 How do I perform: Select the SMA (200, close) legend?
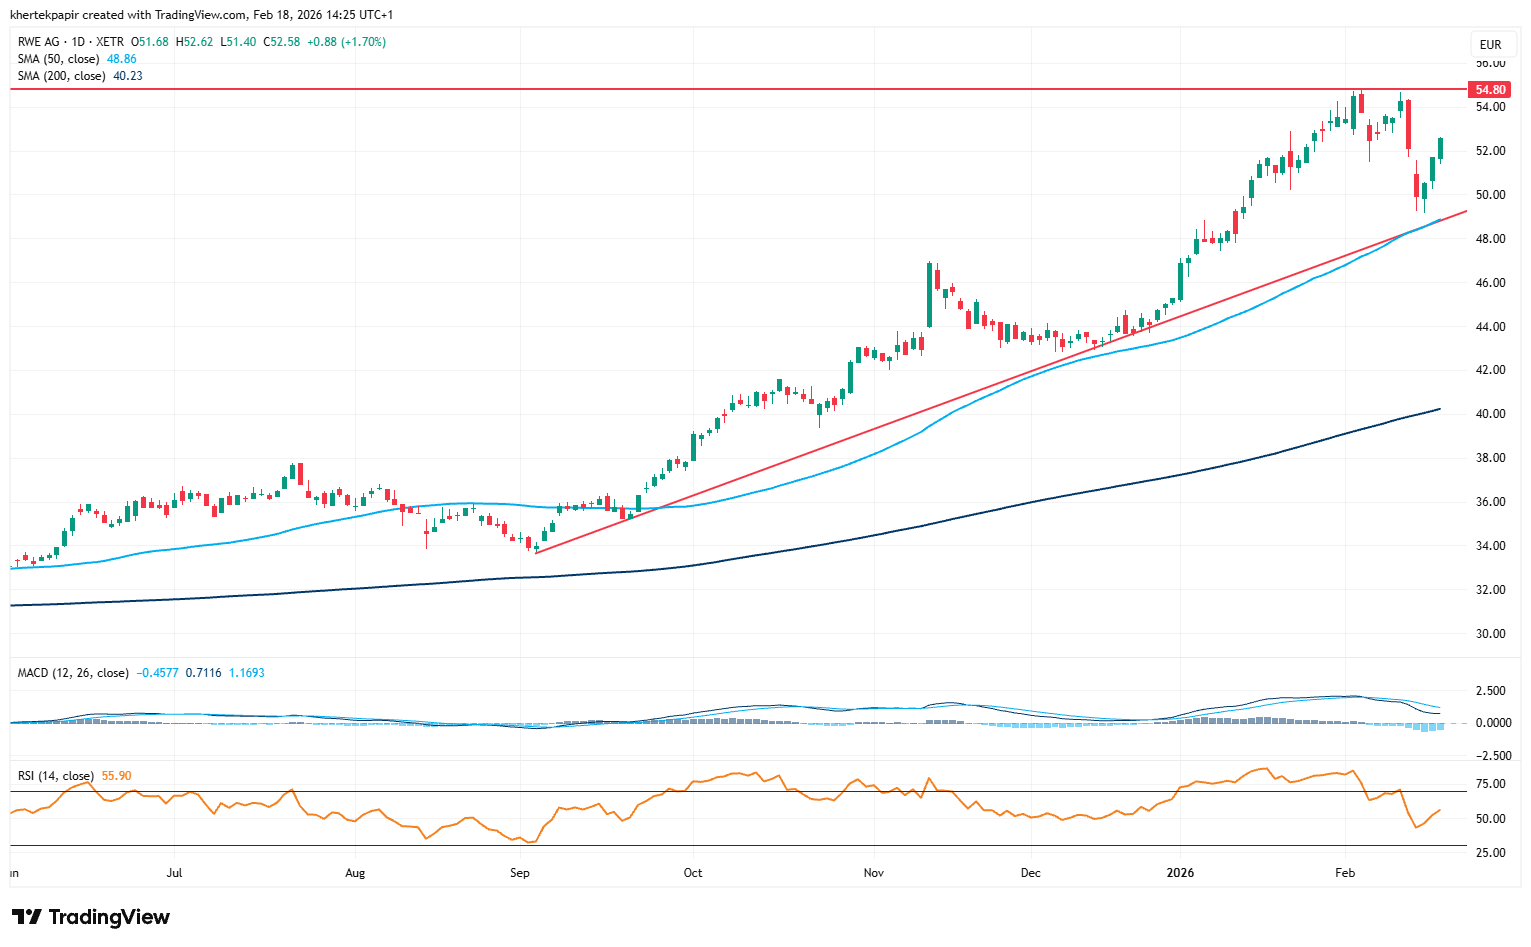pos(61,76)
